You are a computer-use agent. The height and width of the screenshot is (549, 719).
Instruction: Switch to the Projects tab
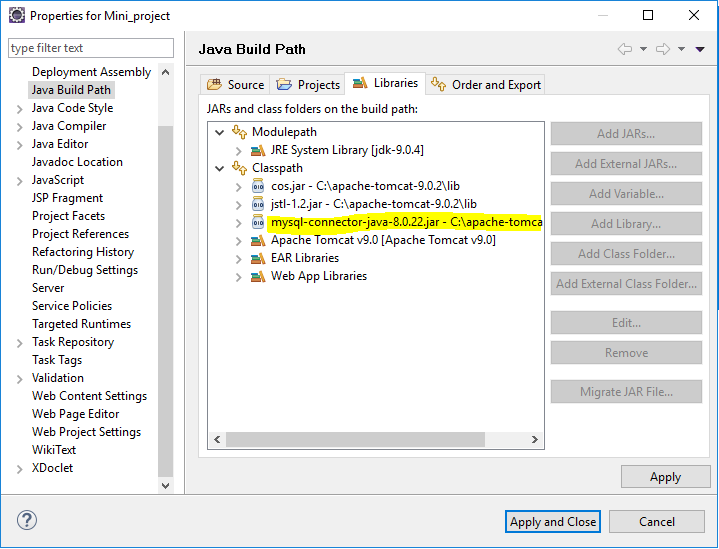point(307,84)
